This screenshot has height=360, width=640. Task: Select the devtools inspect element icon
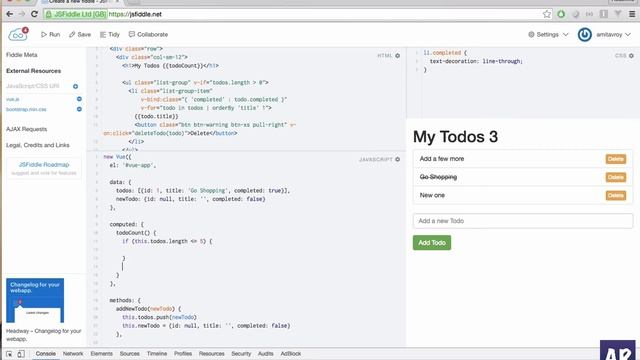(9, 354)
